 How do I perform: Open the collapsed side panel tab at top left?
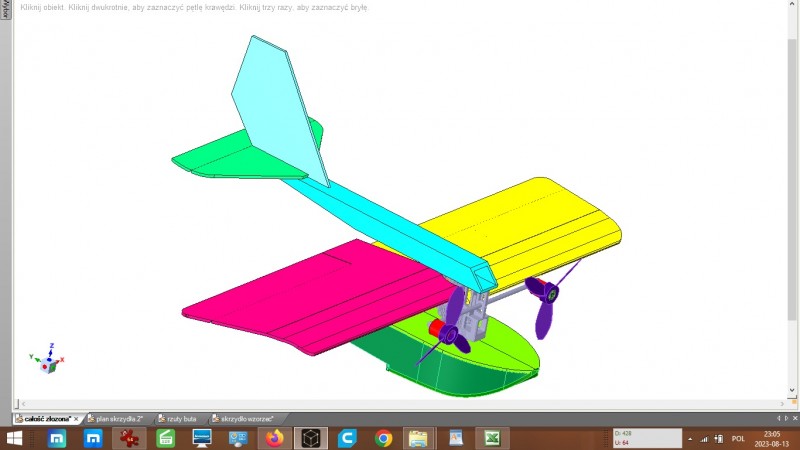[x=5, y=10]
